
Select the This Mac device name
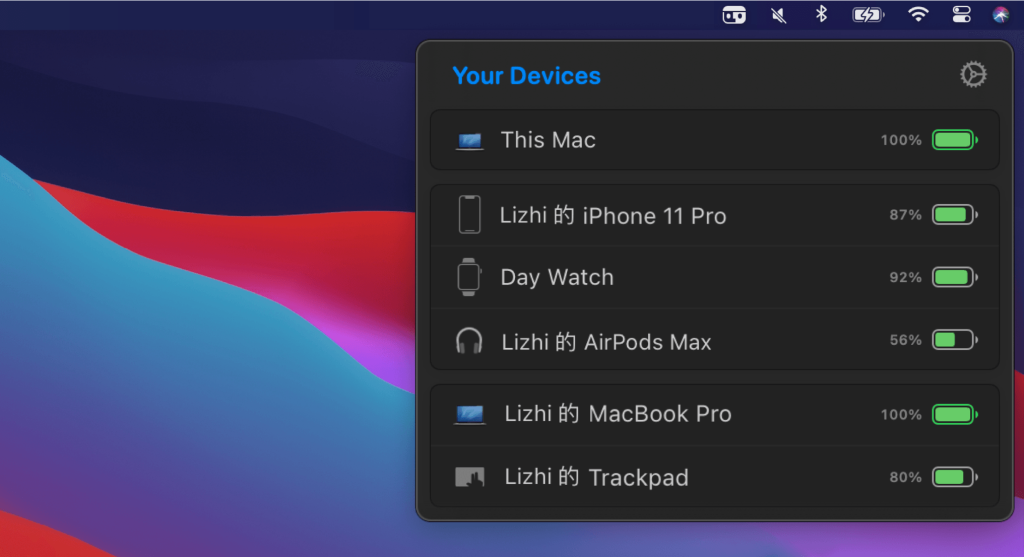click(548, 140)
